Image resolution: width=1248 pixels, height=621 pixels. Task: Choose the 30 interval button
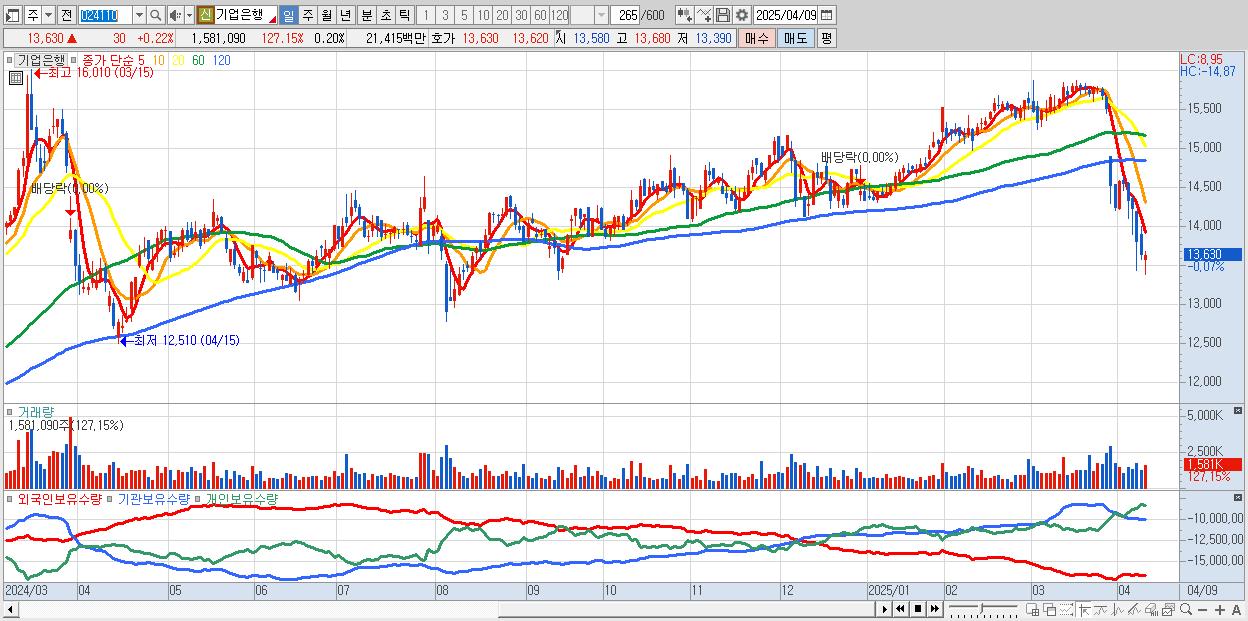(521, 15)
